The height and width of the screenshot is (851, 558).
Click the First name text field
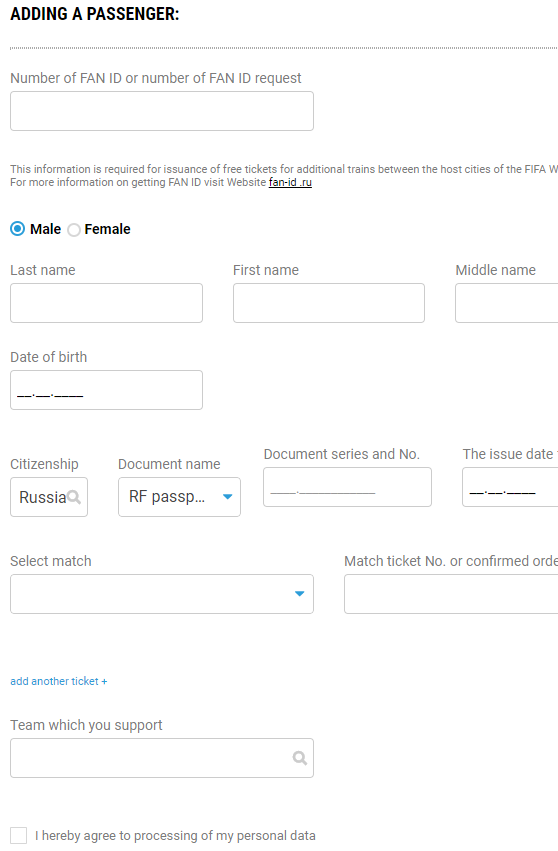click(x=329, y=303)
